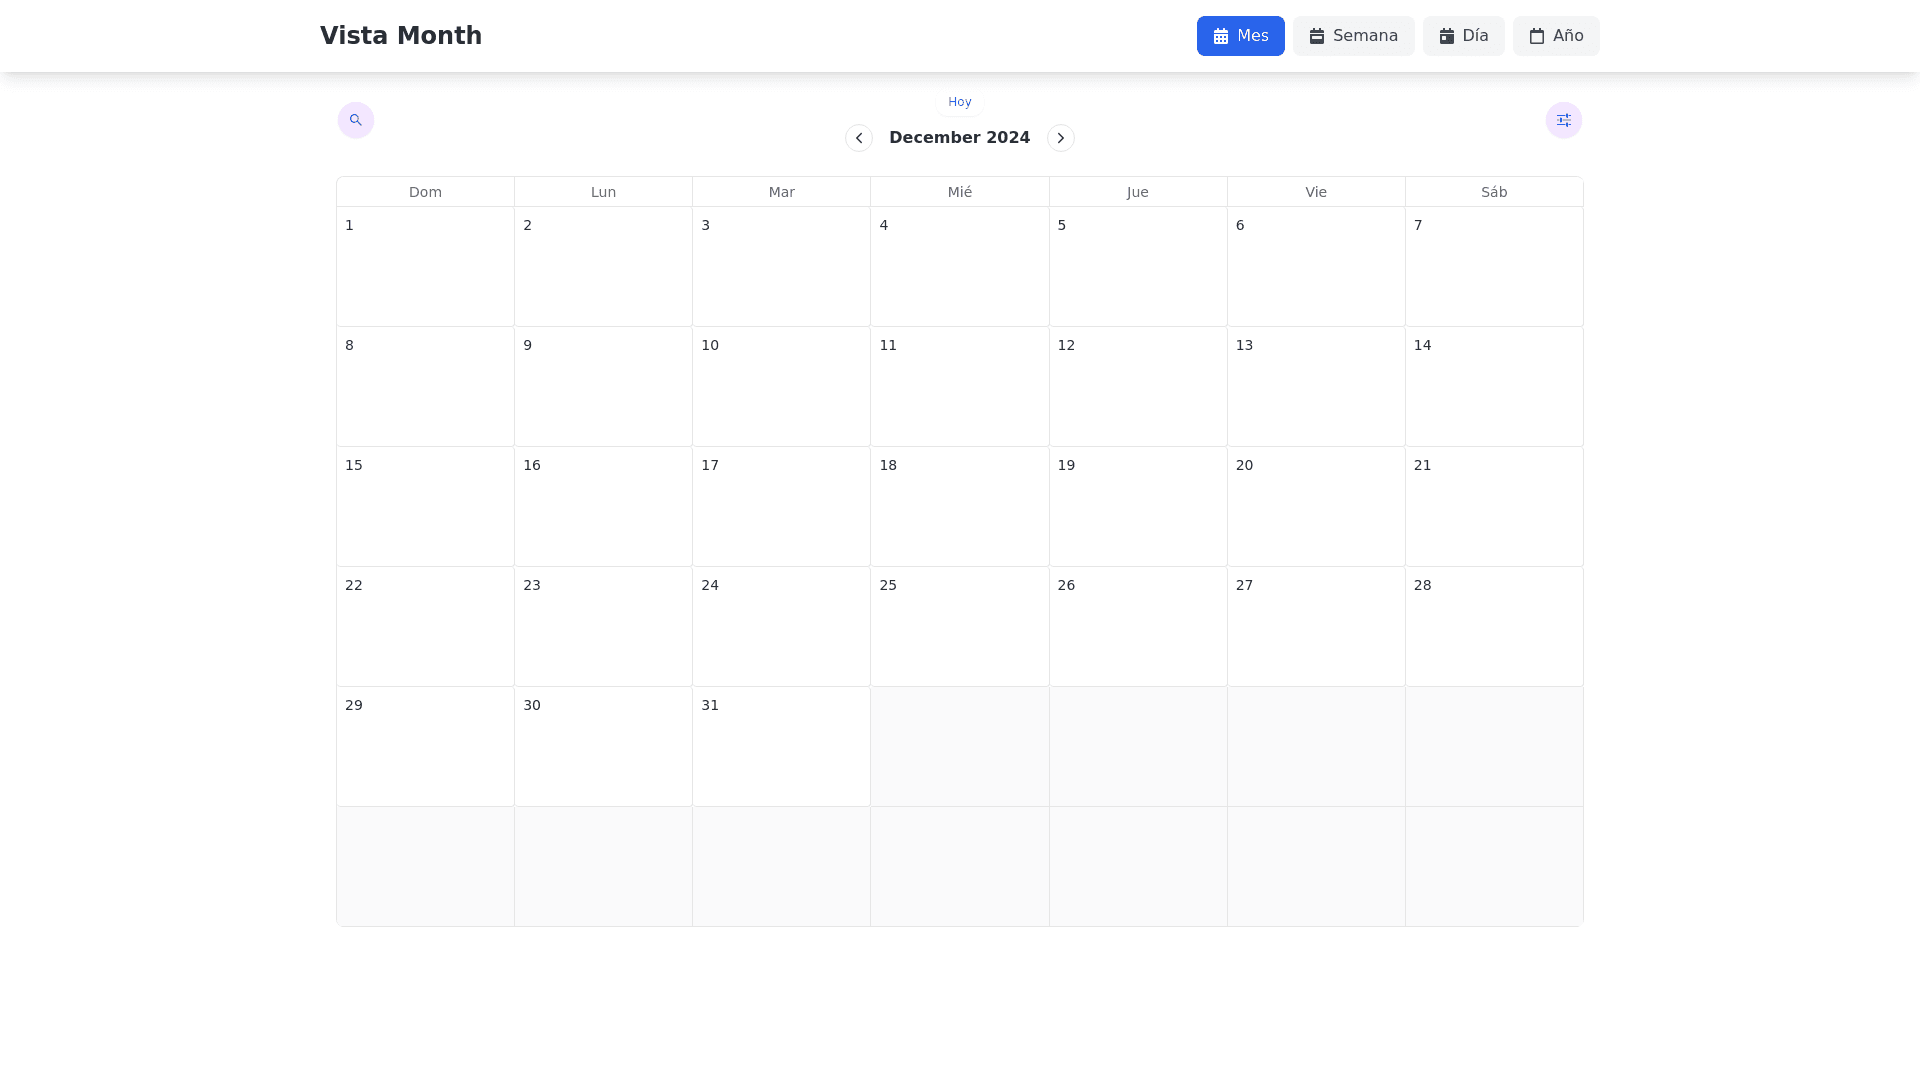Select December 14 day cell
Screen dimensions: 1920x1080
[1494, 386]
